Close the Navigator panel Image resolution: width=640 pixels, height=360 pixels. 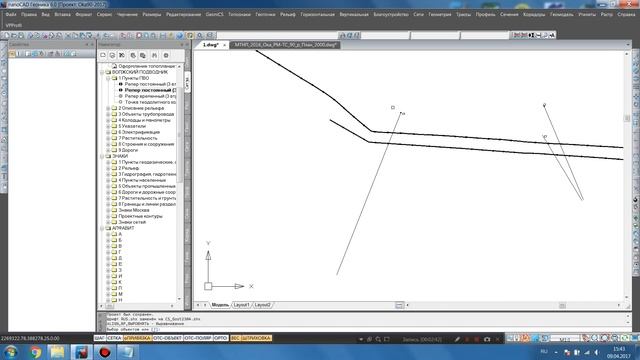click(187, 44)
